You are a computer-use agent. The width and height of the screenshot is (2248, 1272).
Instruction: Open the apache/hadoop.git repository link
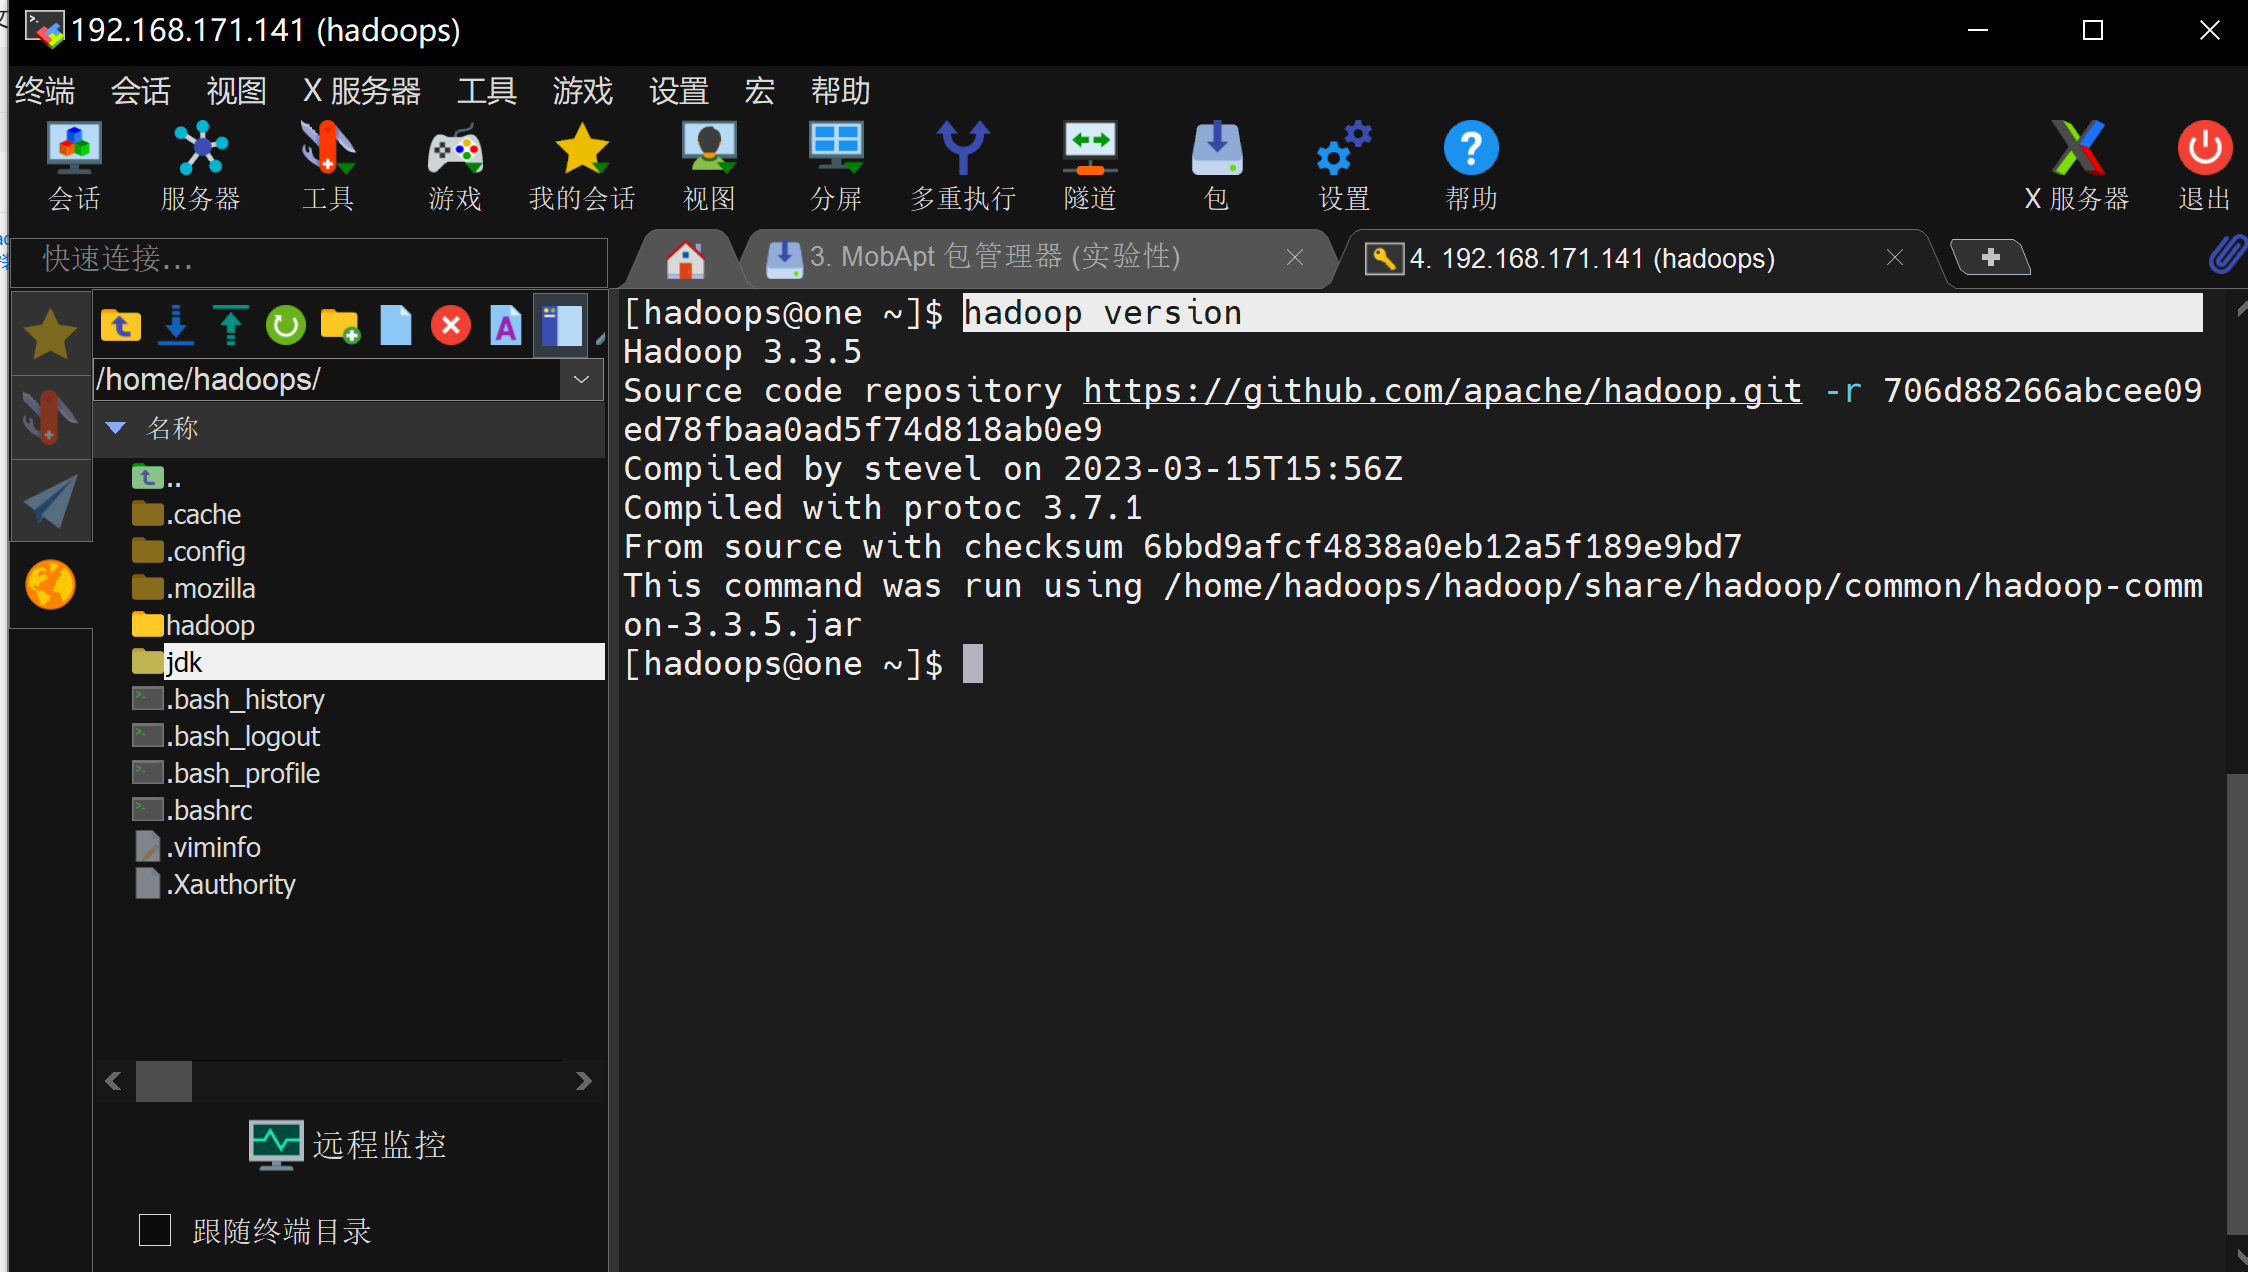[x=1440, y=390]
